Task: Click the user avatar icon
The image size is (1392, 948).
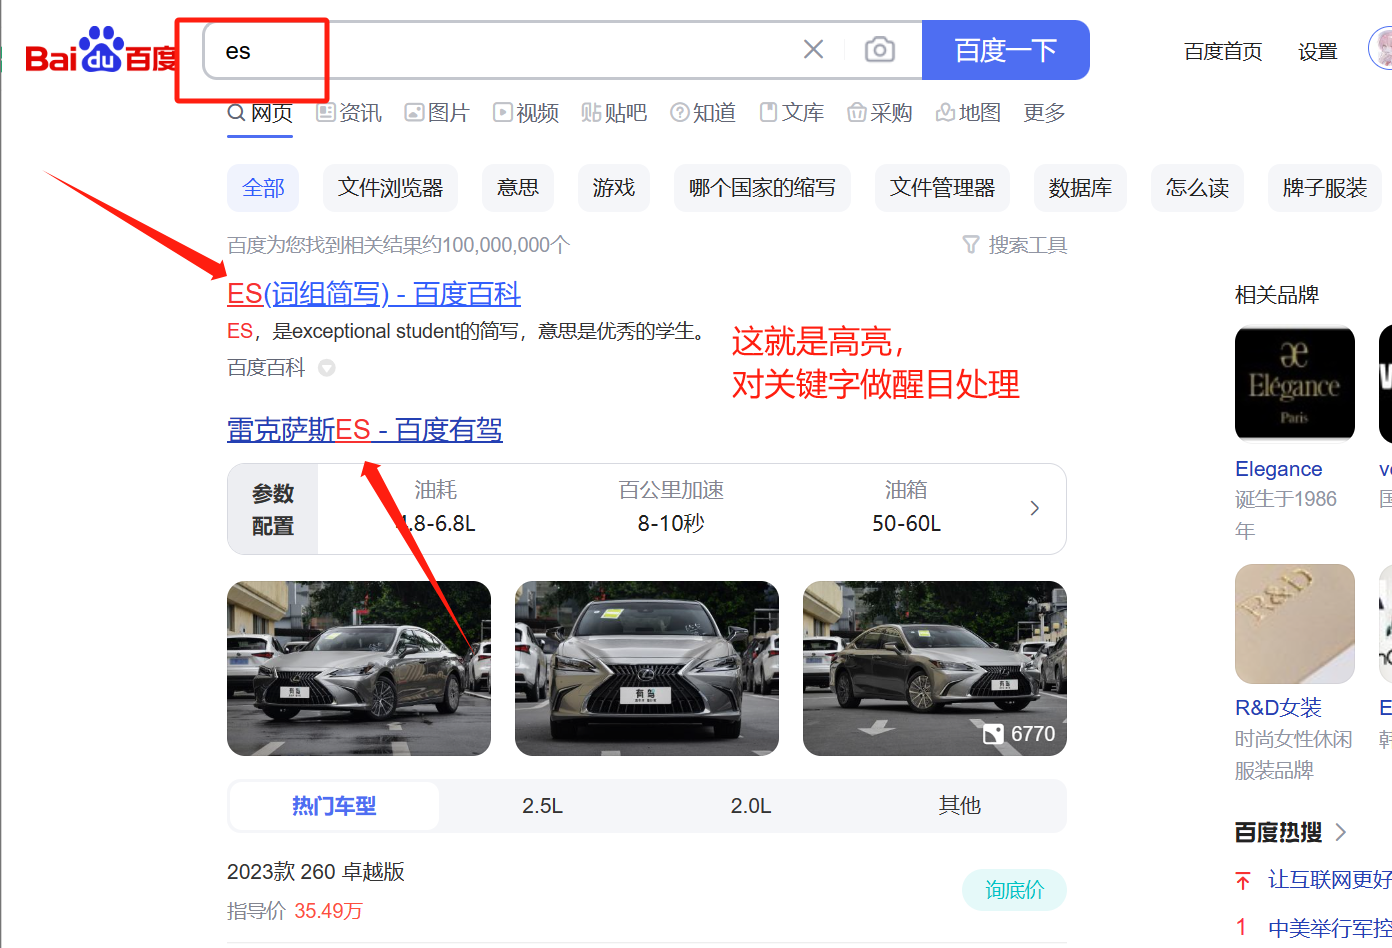Action: coord(1381,48)
